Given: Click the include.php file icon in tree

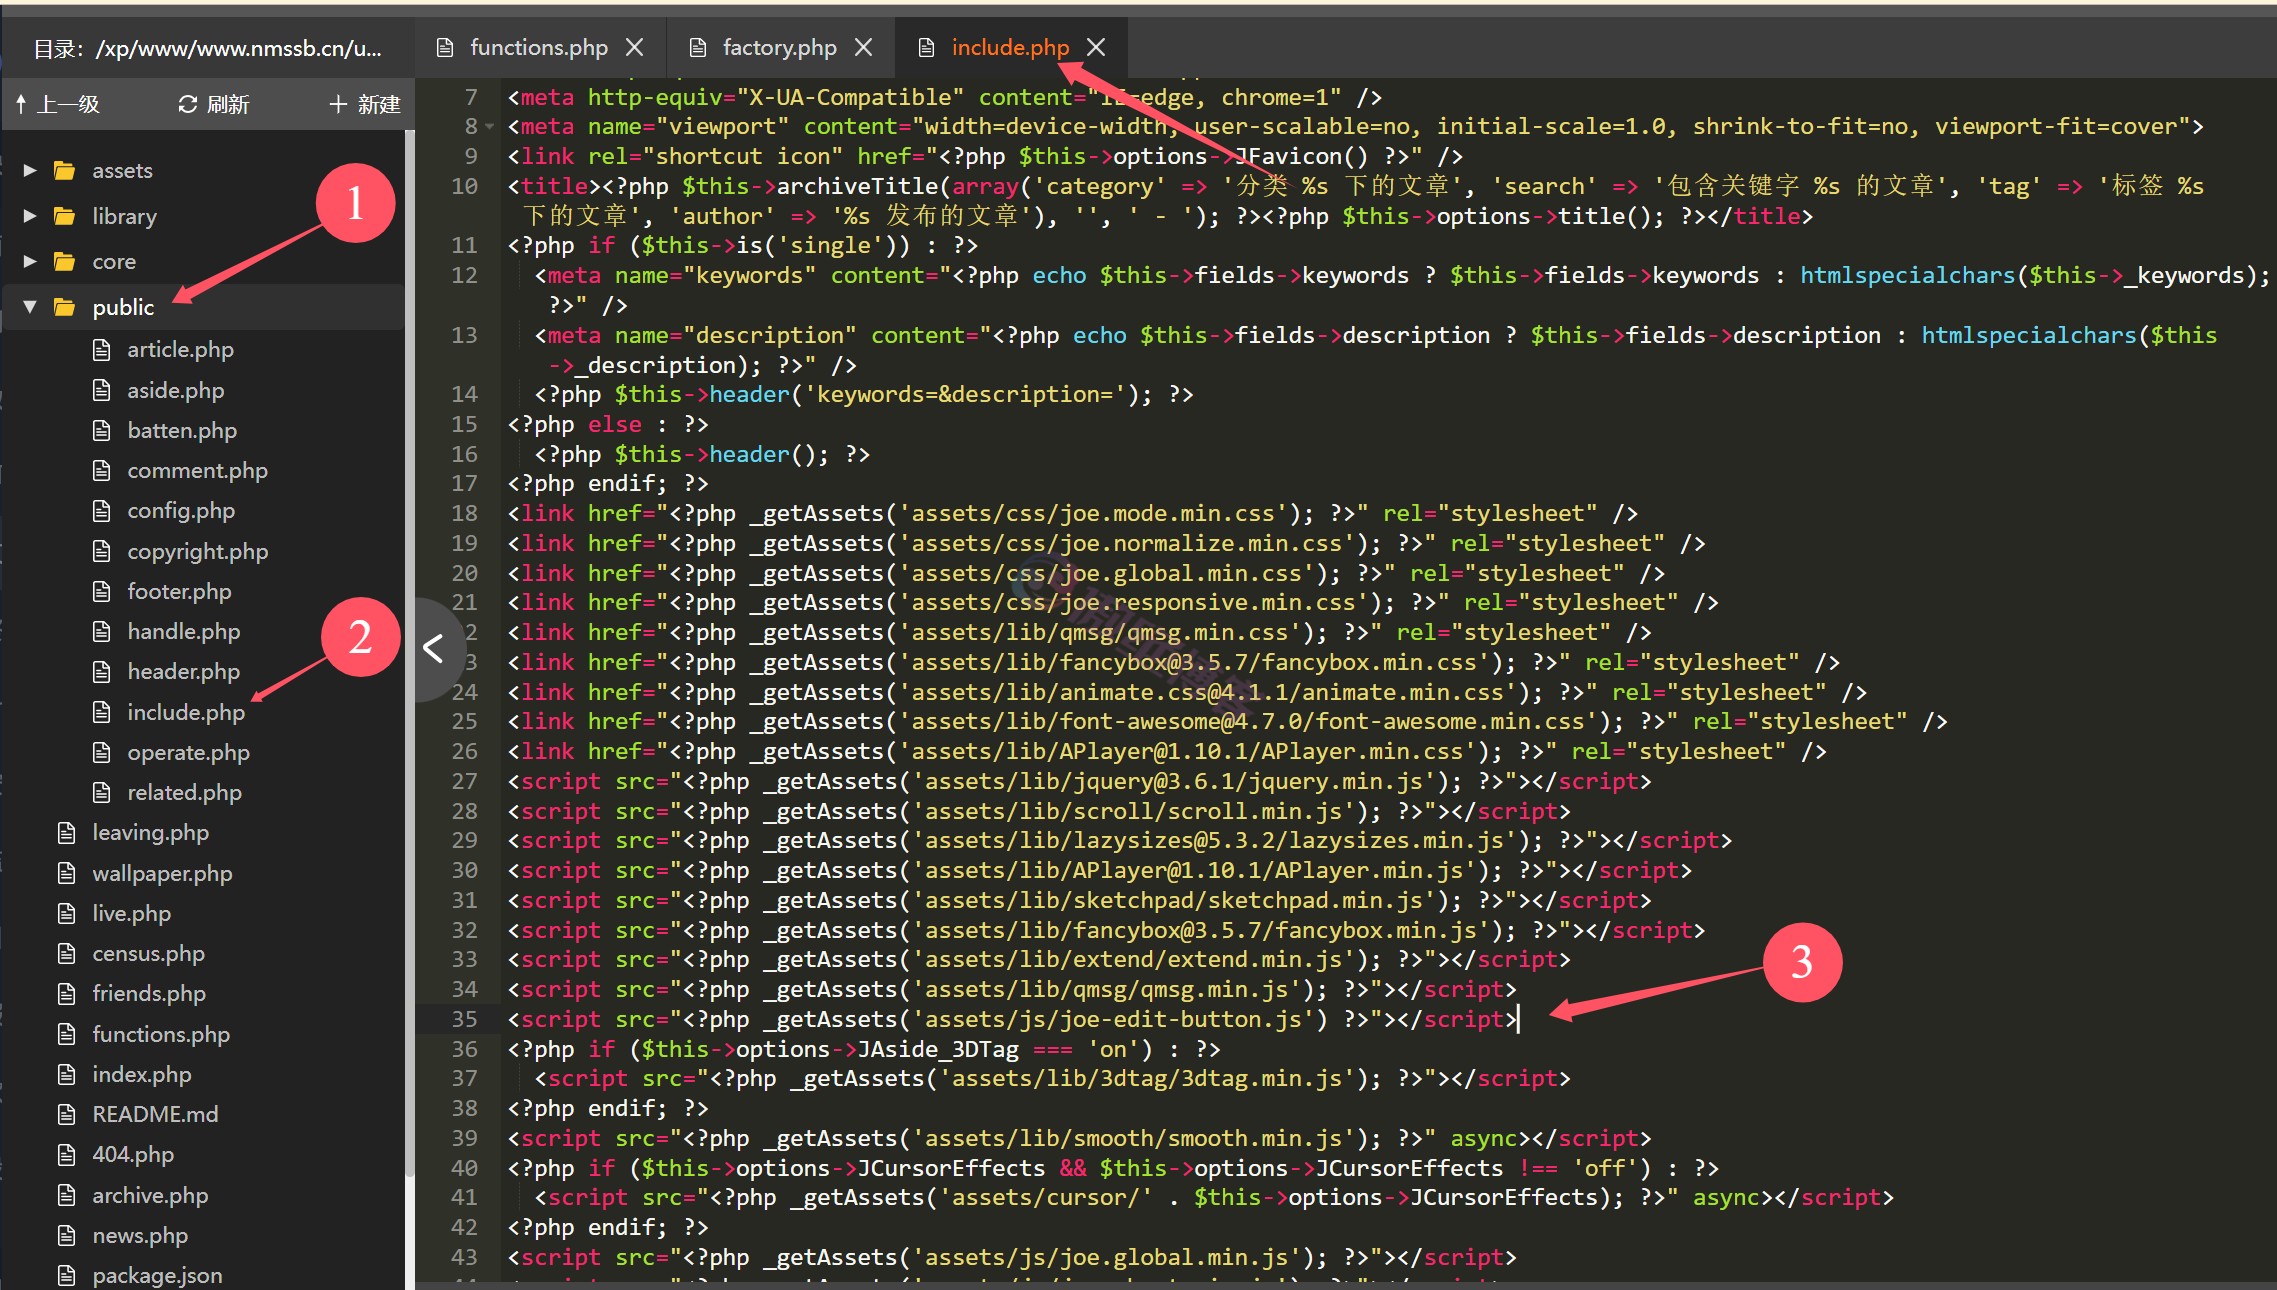Looking at the screenshot, I should tap(101, 712).
